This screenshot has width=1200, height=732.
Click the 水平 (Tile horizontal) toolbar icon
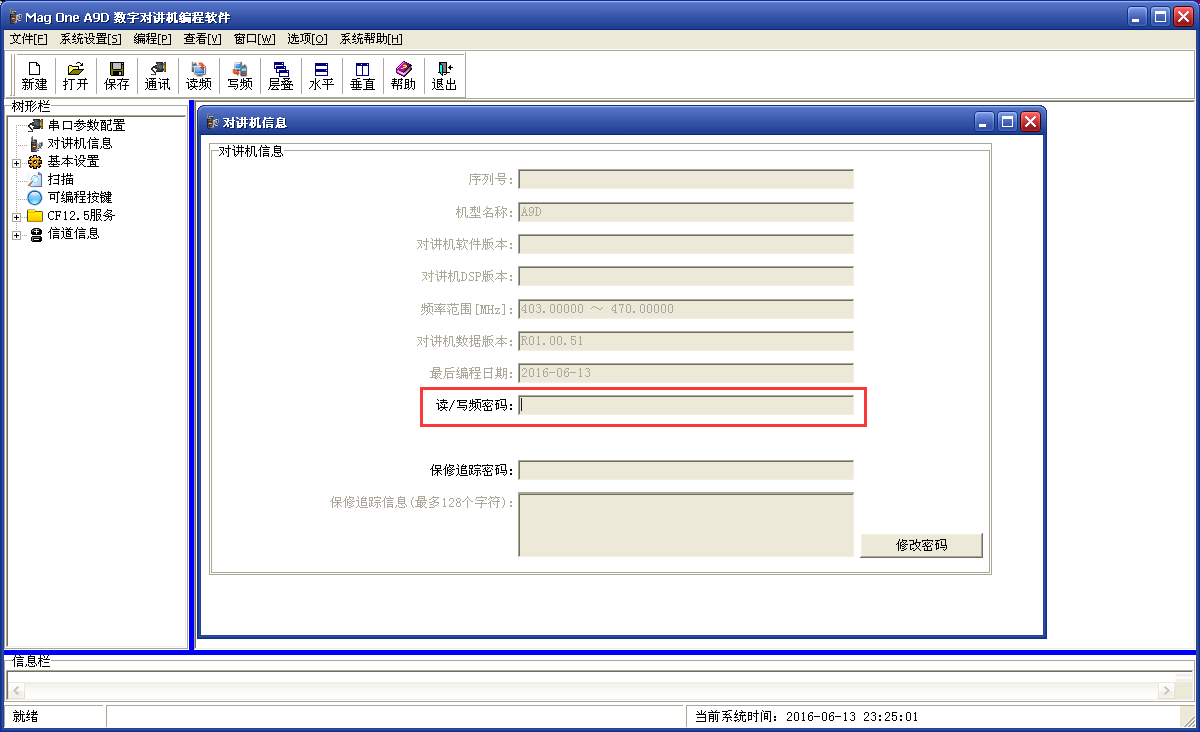point(321,68)
